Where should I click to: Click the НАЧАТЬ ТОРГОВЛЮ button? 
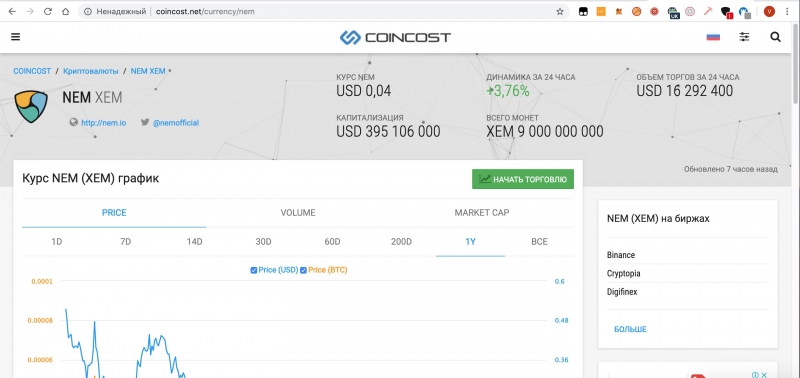point(523,179)
